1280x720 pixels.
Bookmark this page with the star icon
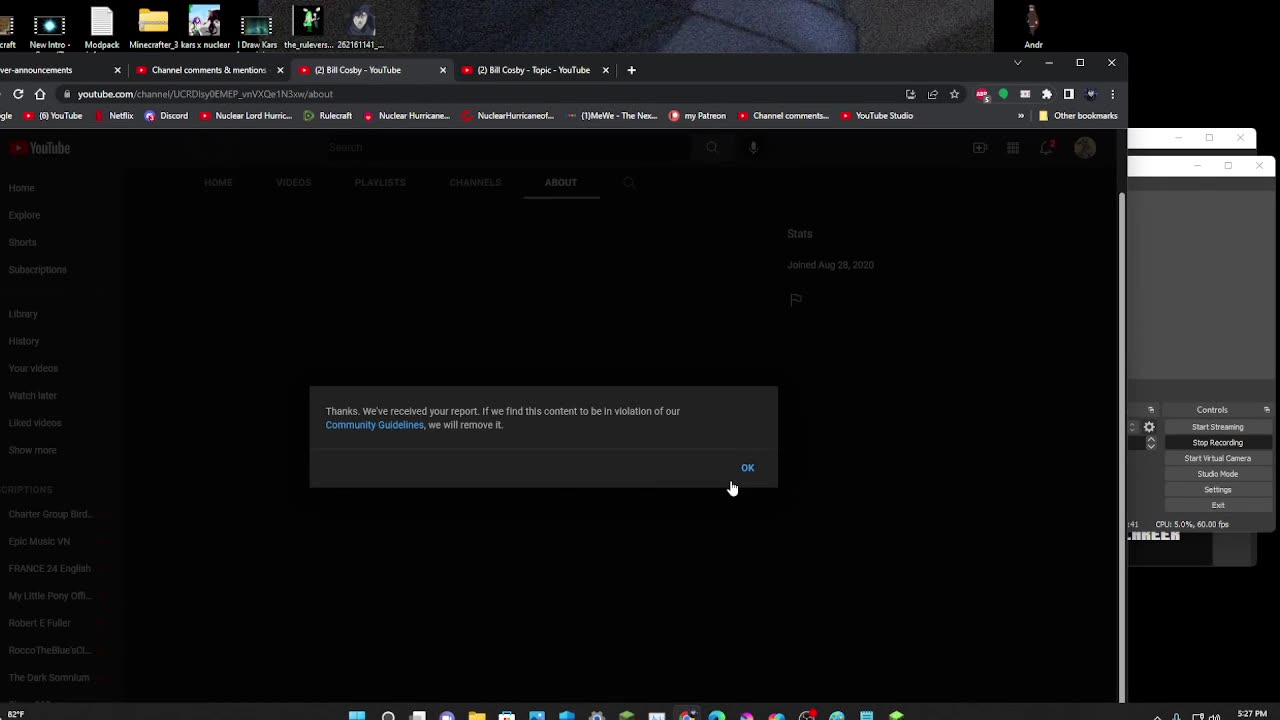point(954,94)
